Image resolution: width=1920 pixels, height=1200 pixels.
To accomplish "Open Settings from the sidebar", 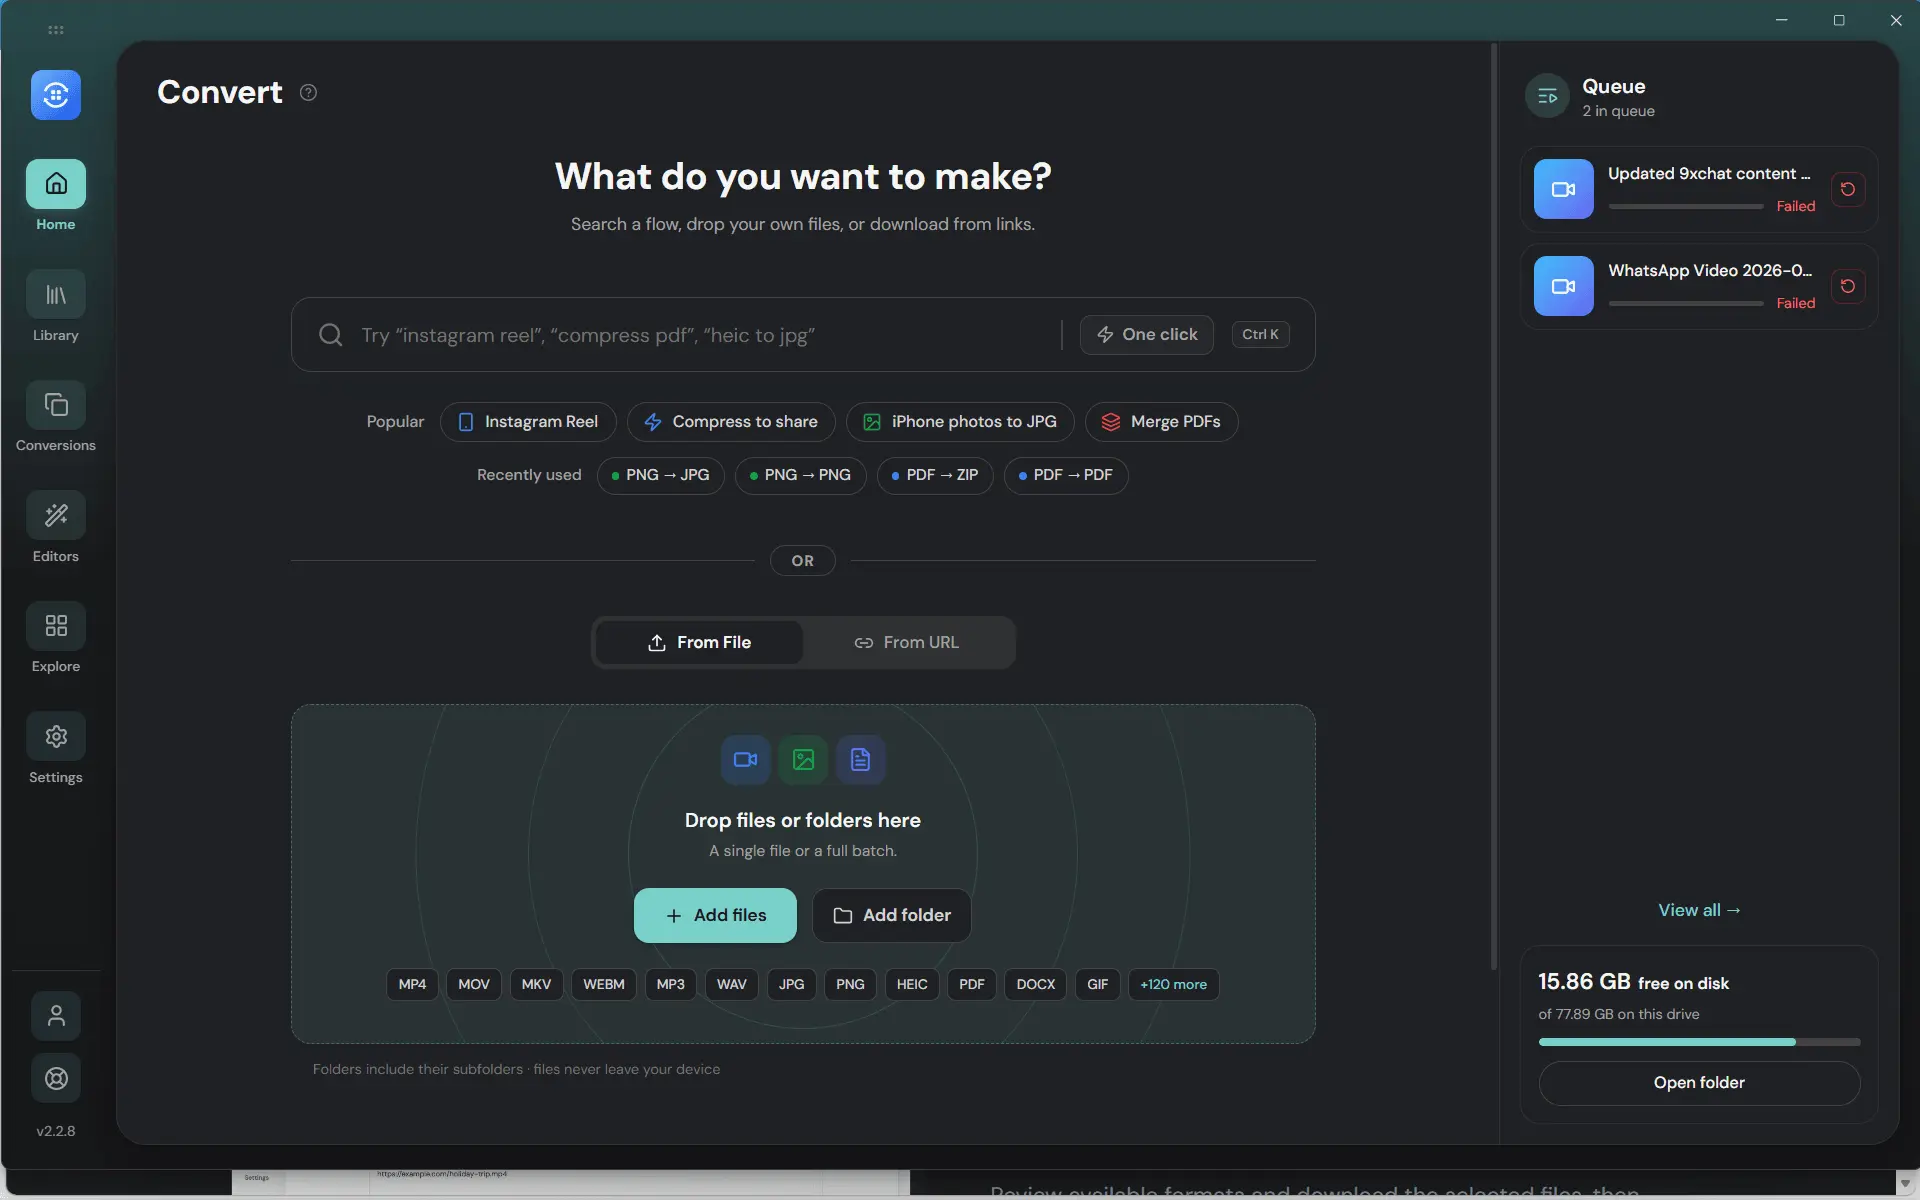I will 56,748.
